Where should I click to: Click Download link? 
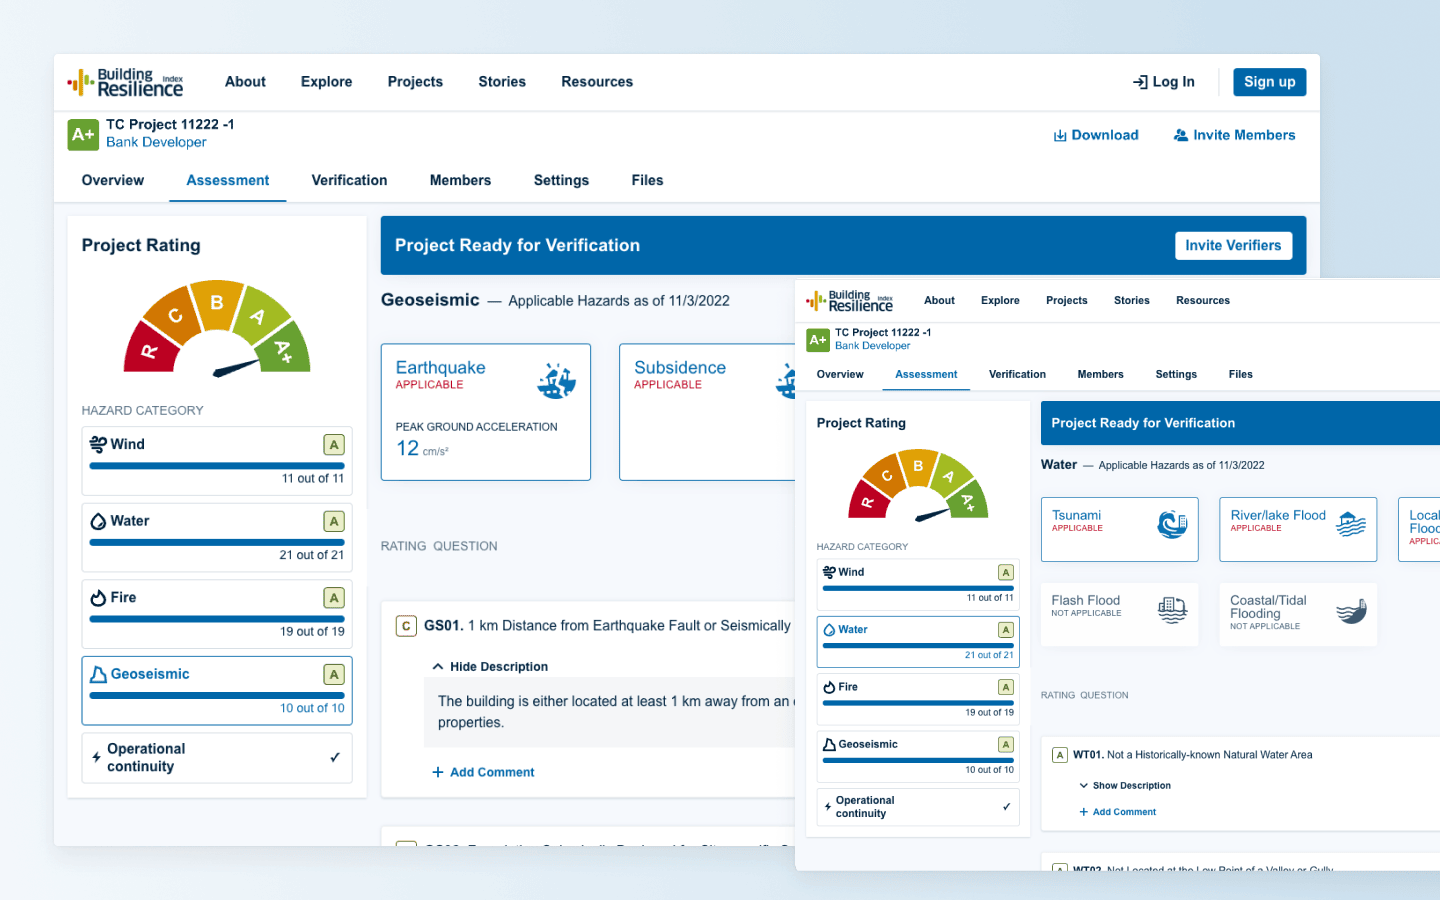pos(1096,136)
